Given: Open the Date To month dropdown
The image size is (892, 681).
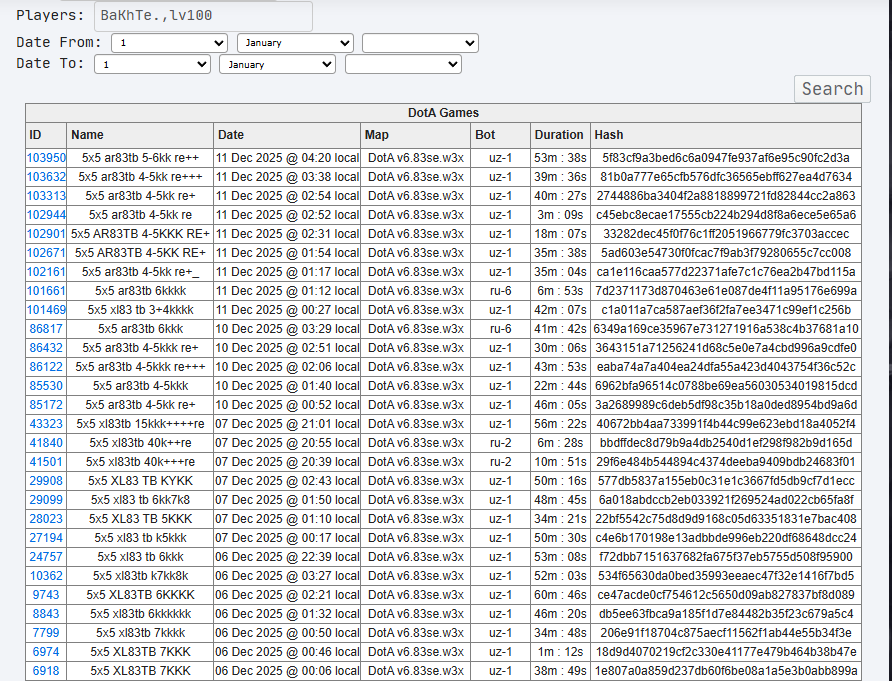Looking at the screenshot, I should (278, 64).
